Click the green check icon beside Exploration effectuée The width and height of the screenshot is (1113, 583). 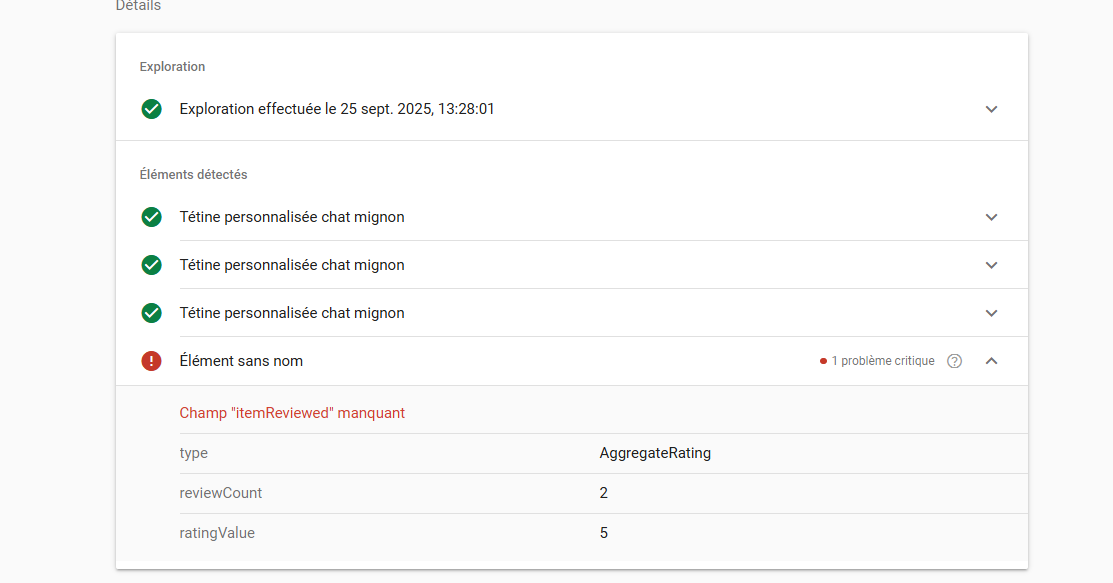tap(151, 109)
